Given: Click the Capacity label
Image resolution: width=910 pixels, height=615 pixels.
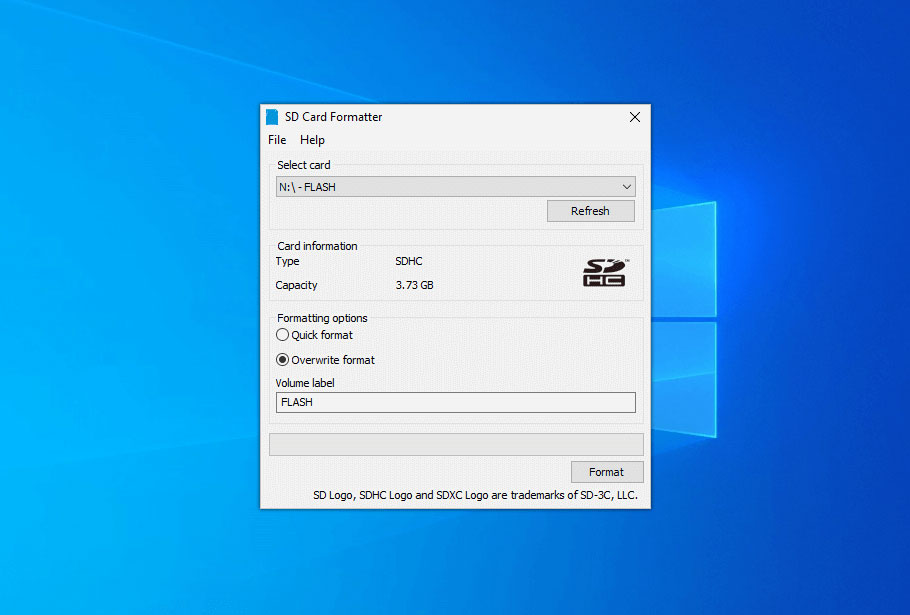Looking at the screenshot, I should tap(296, 285).
